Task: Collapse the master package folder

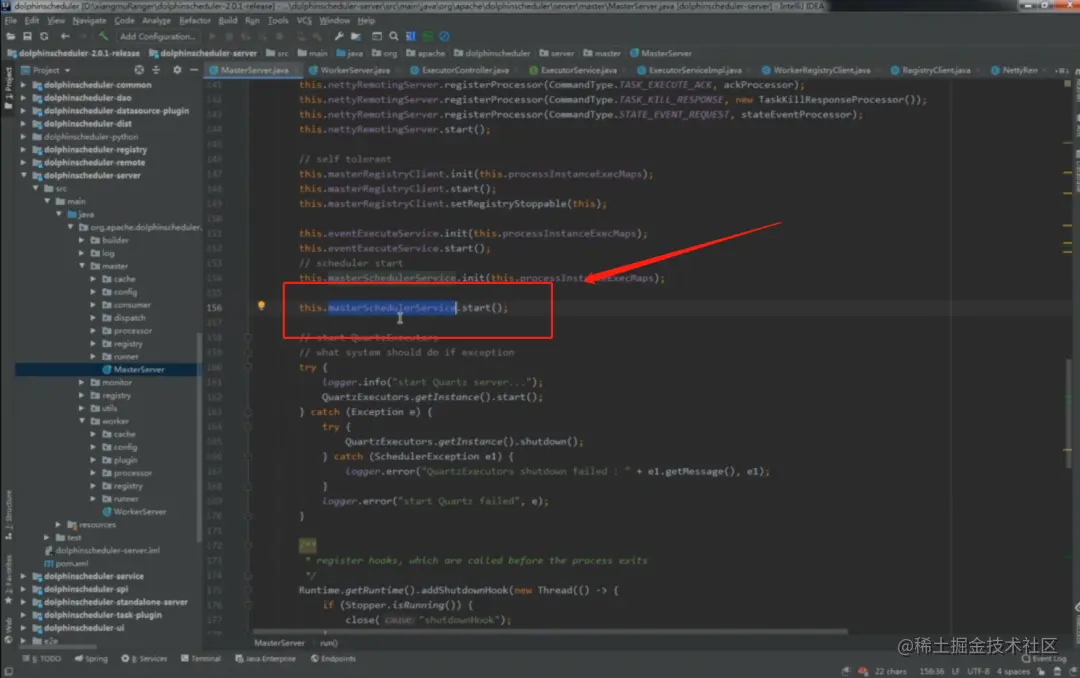Action: [x=82, y=266]
